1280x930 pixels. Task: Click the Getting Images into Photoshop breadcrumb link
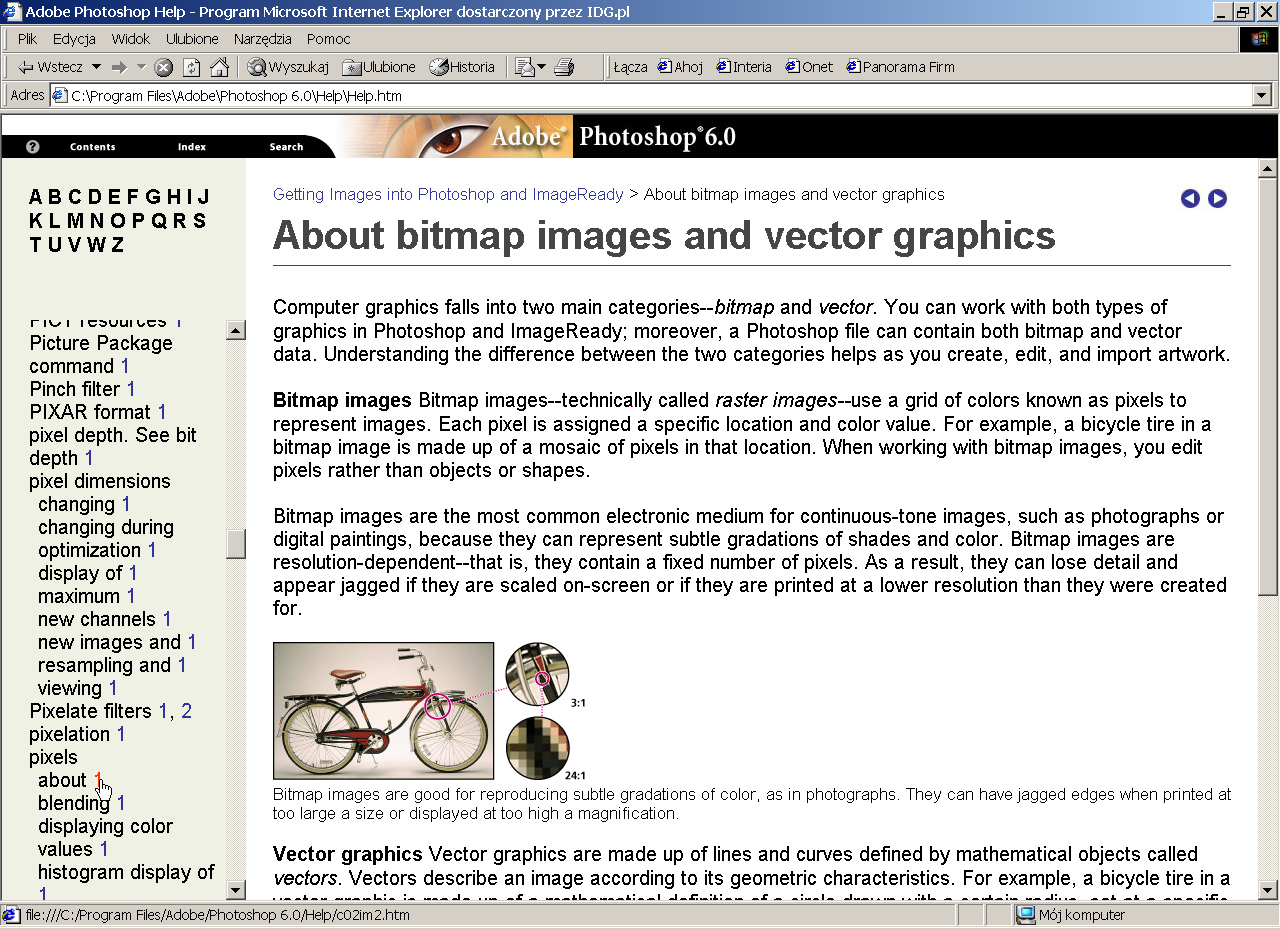point(448,194)
